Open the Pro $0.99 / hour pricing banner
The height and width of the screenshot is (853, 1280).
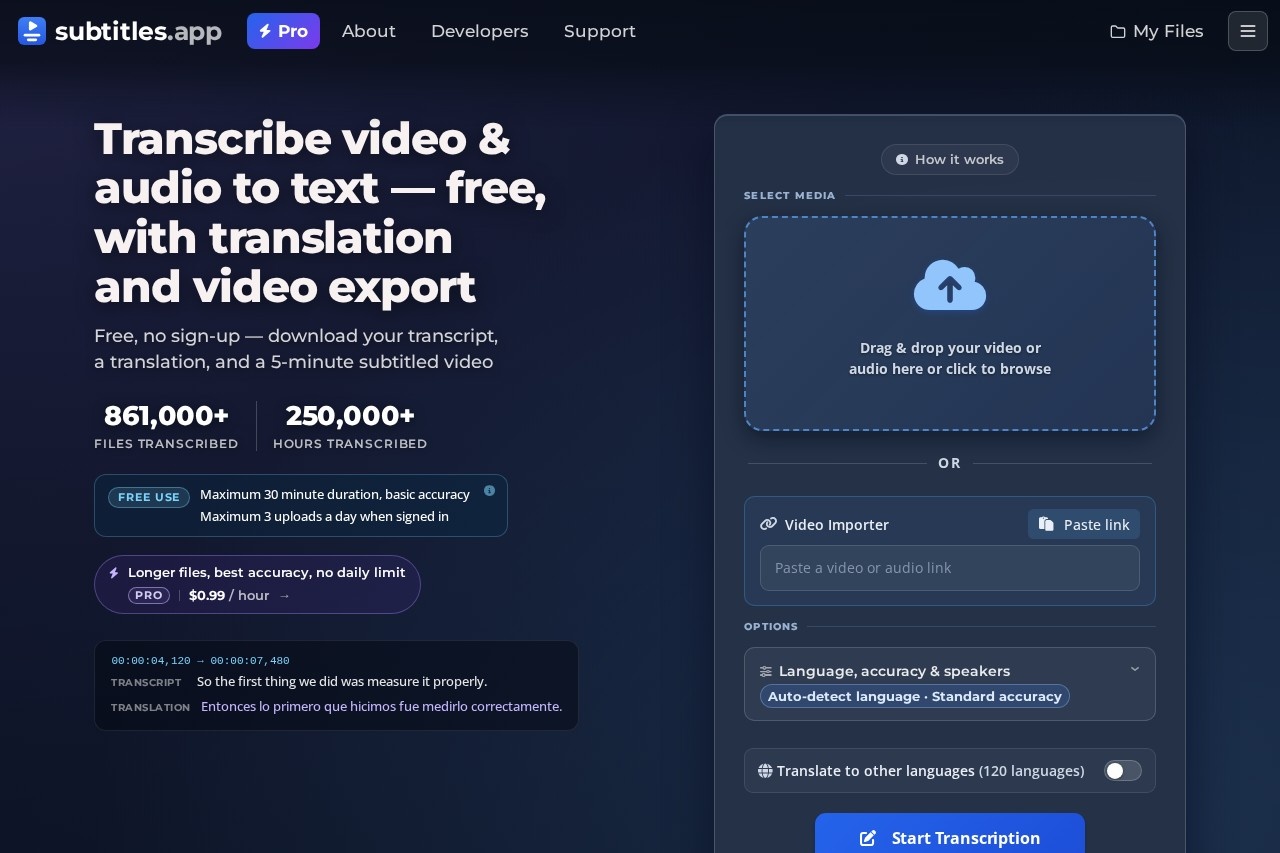pyautogui.click(x=257, y=584)
